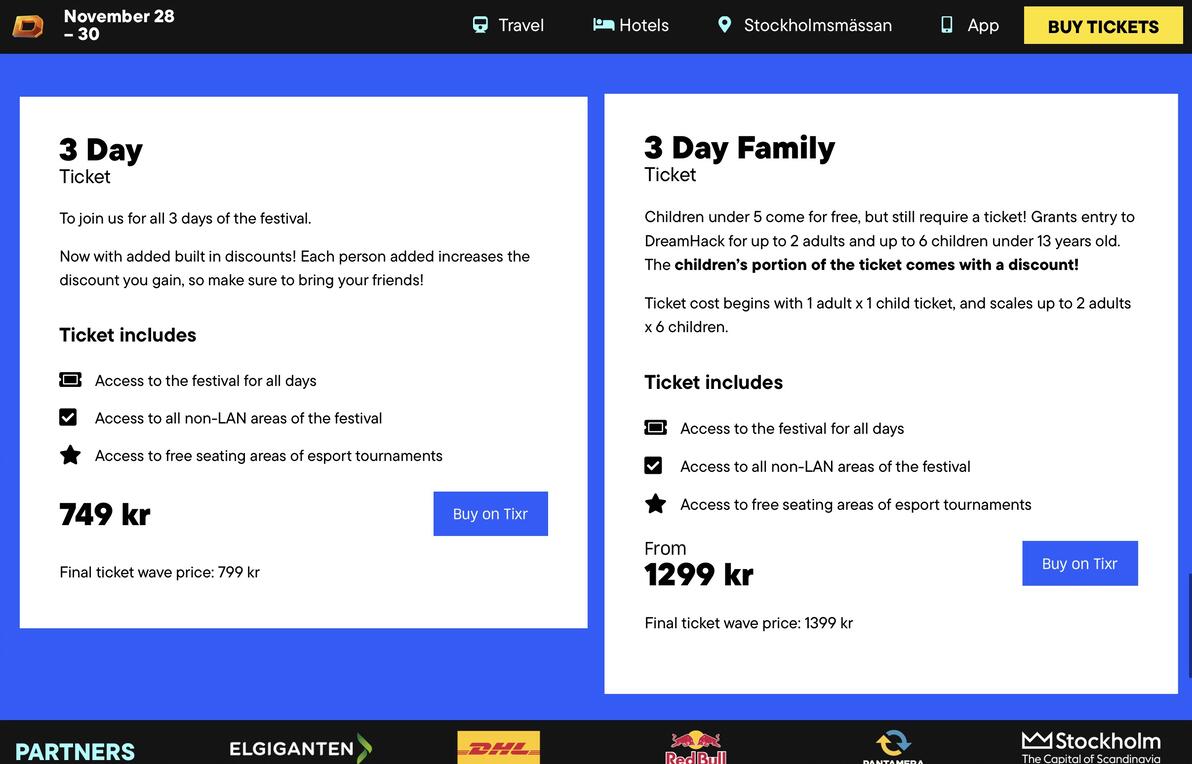Screen dimensions: 1192x764
Task: Click the location pin icon for Stockholmsmässan
Action: click(x=724, y=25)
